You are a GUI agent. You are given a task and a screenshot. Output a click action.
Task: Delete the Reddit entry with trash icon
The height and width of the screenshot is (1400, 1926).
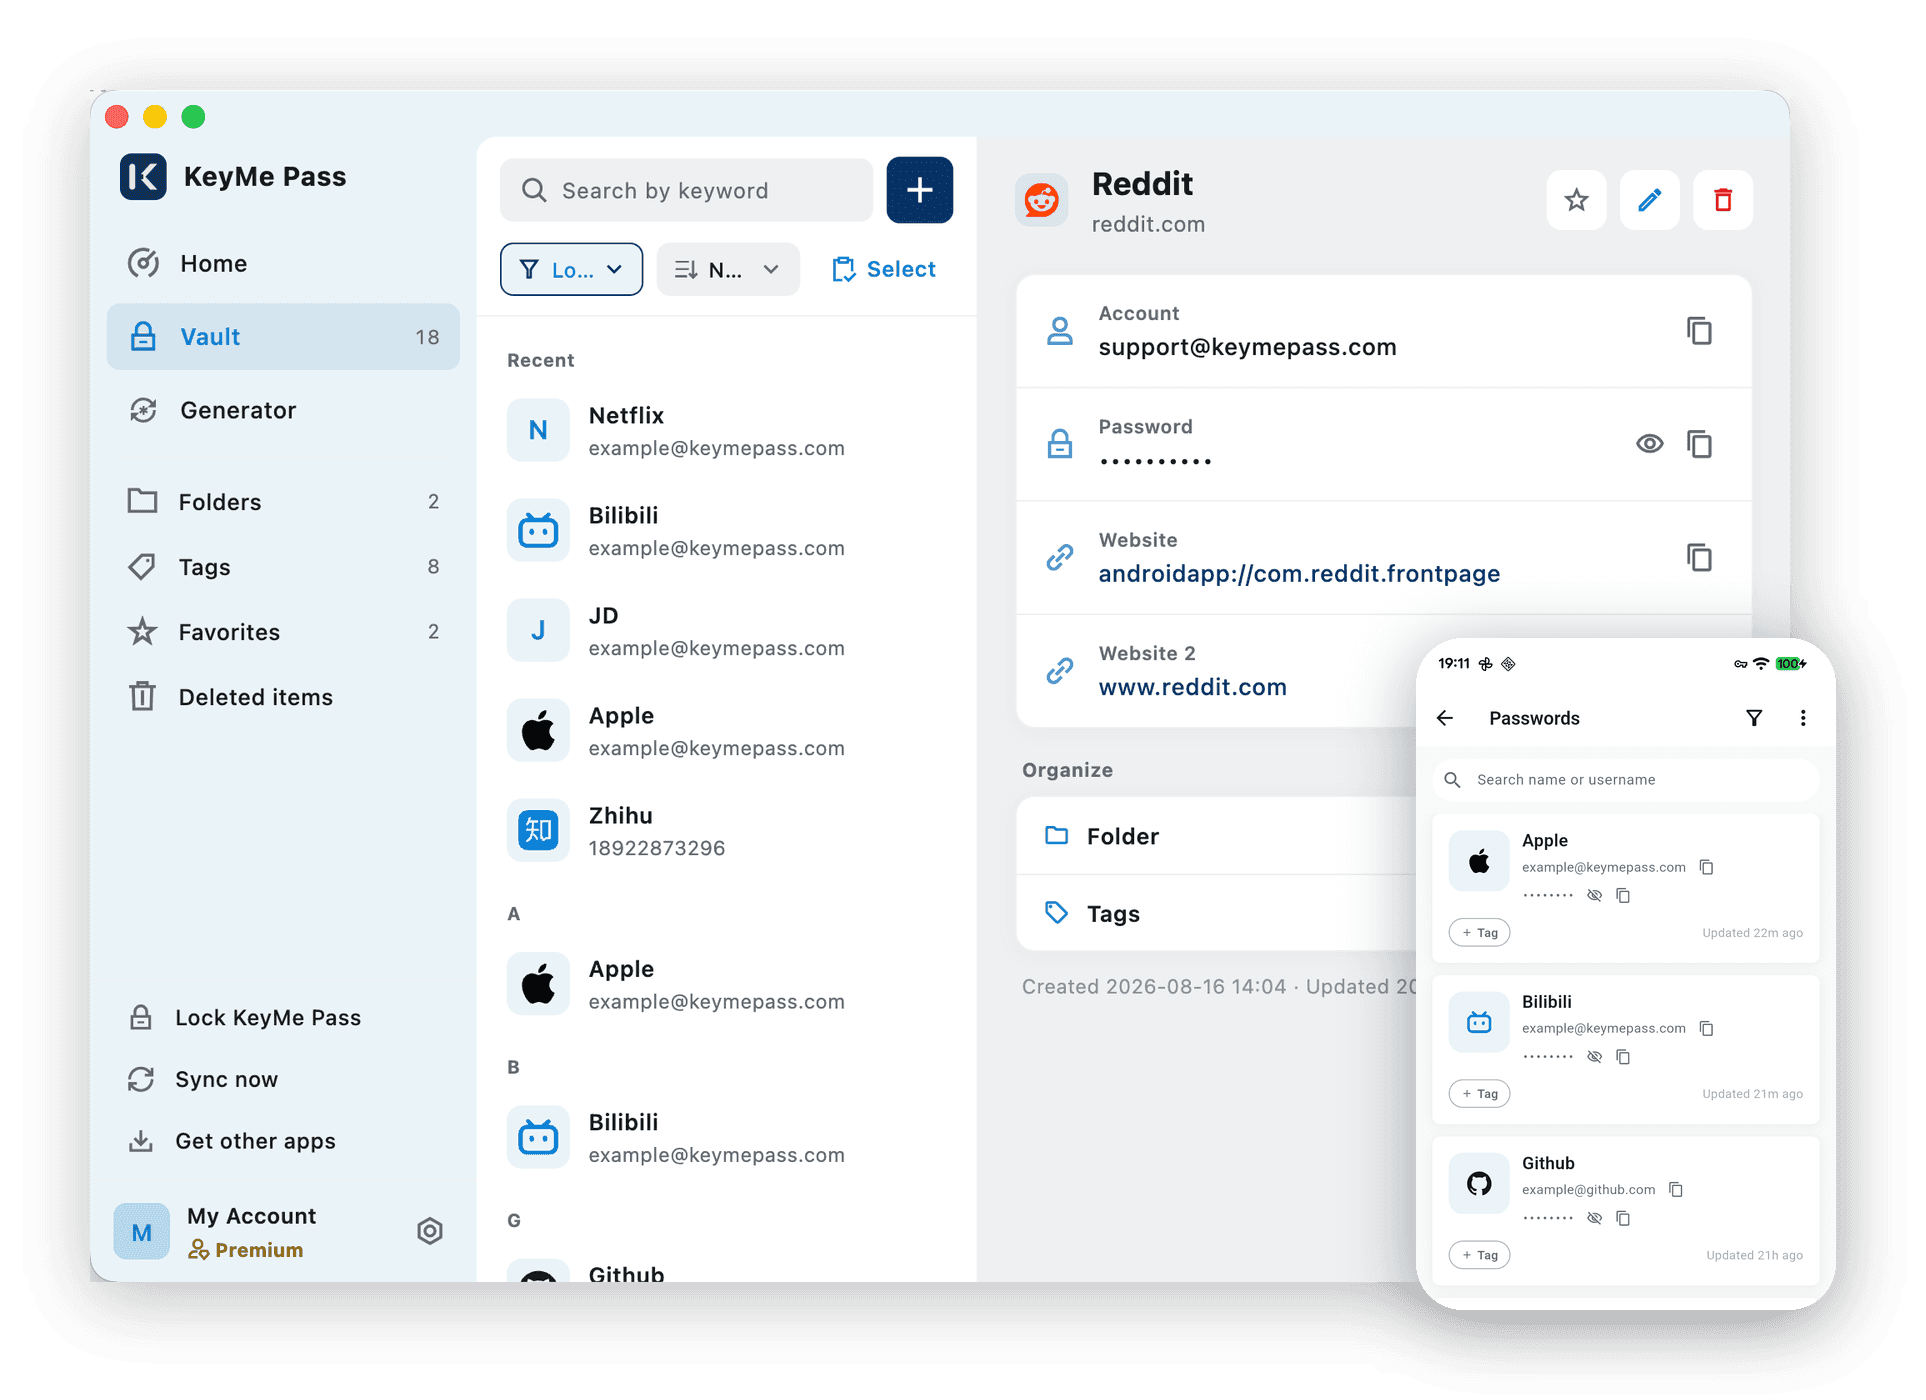coord(1722,200)
